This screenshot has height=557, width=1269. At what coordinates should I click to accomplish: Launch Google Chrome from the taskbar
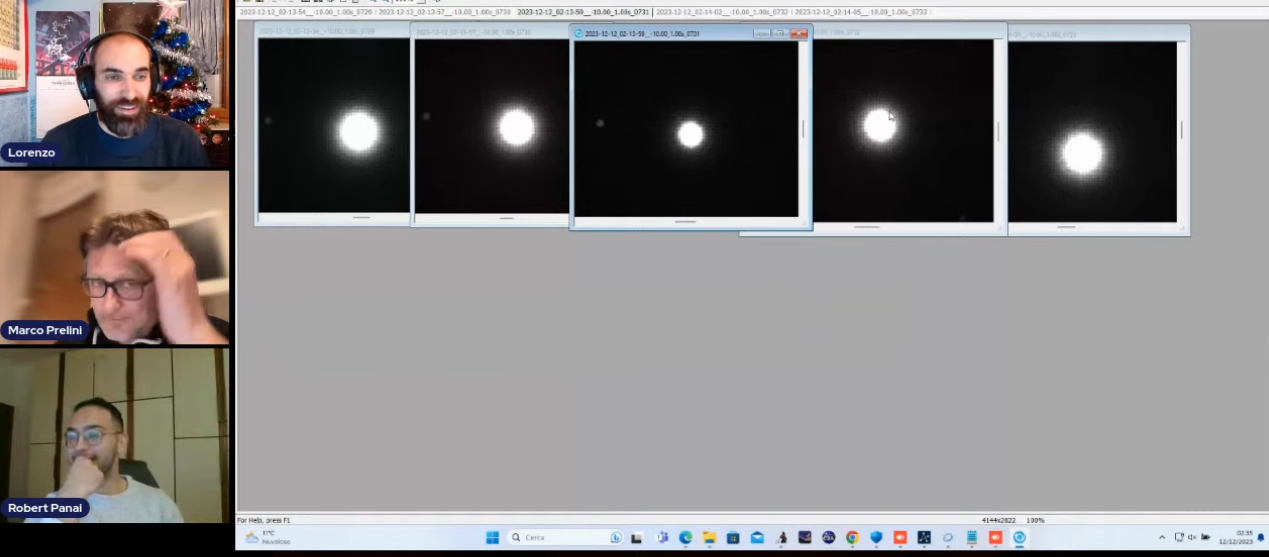852,538
